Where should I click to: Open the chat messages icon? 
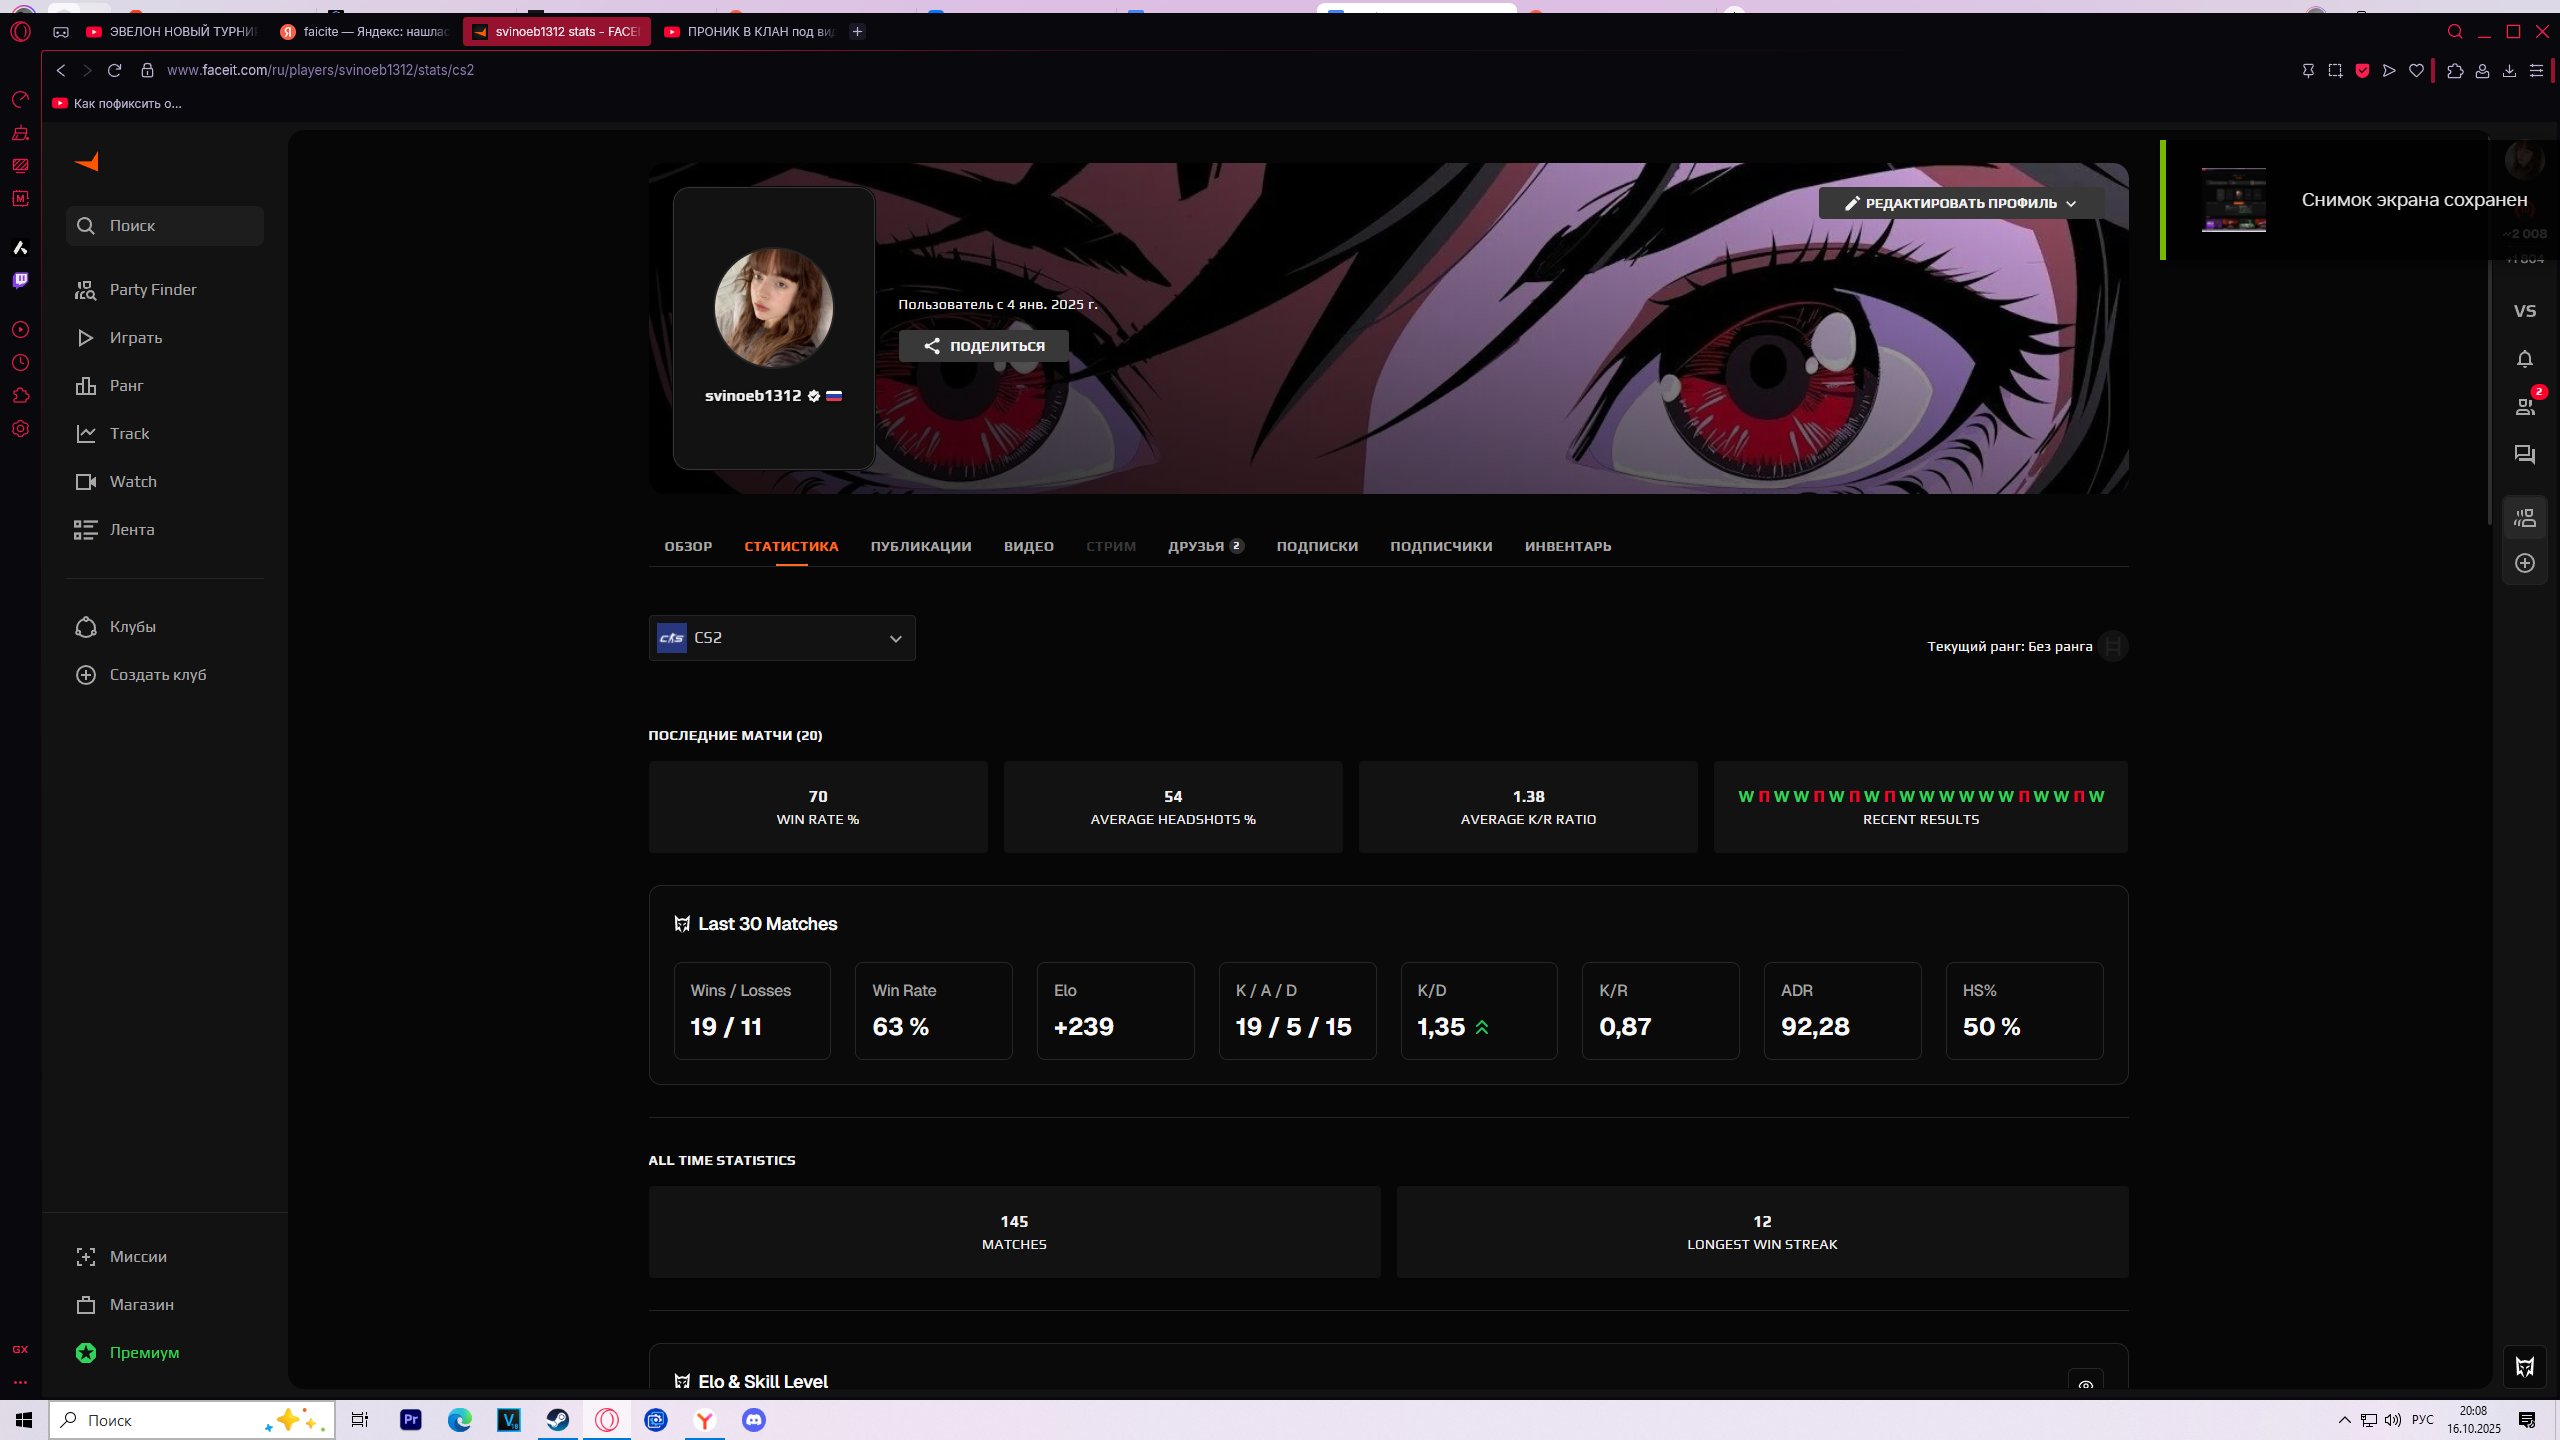(2524, 455)
